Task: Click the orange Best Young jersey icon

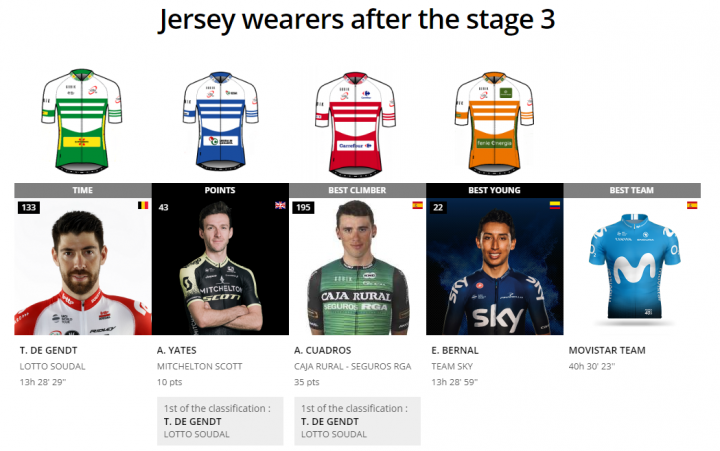Action: [x=494, y=123]
